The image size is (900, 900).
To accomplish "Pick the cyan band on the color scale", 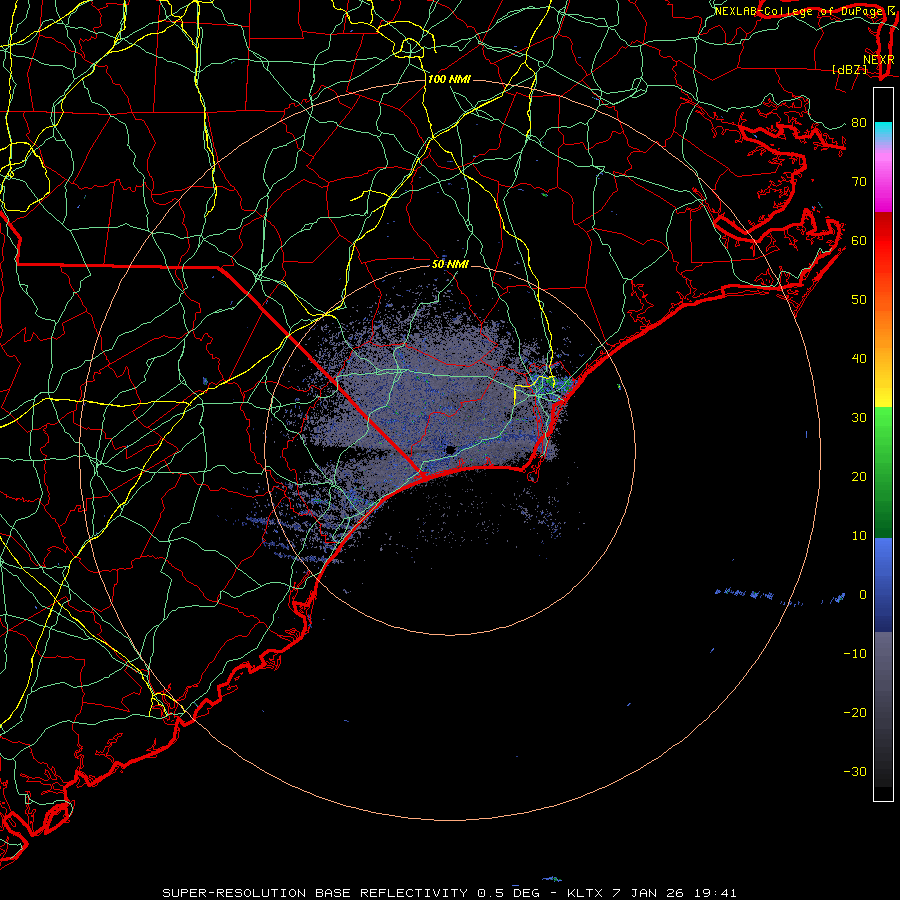I will [x=883, y=131].
